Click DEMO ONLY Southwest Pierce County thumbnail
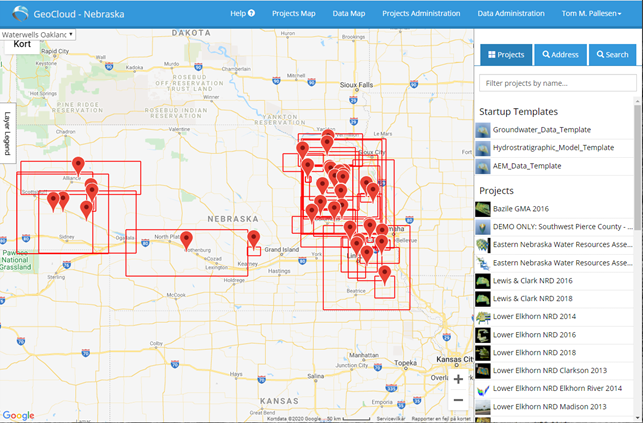Viewport: 643px width, 423px height. 483,227
